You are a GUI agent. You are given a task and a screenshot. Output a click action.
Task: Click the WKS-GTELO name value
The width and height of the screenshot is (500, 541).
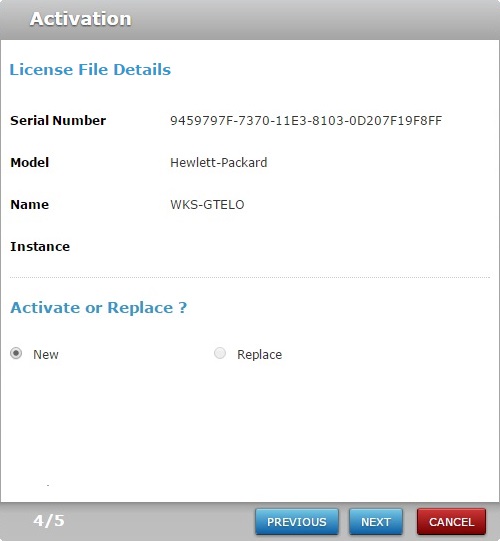coord(207,205)
